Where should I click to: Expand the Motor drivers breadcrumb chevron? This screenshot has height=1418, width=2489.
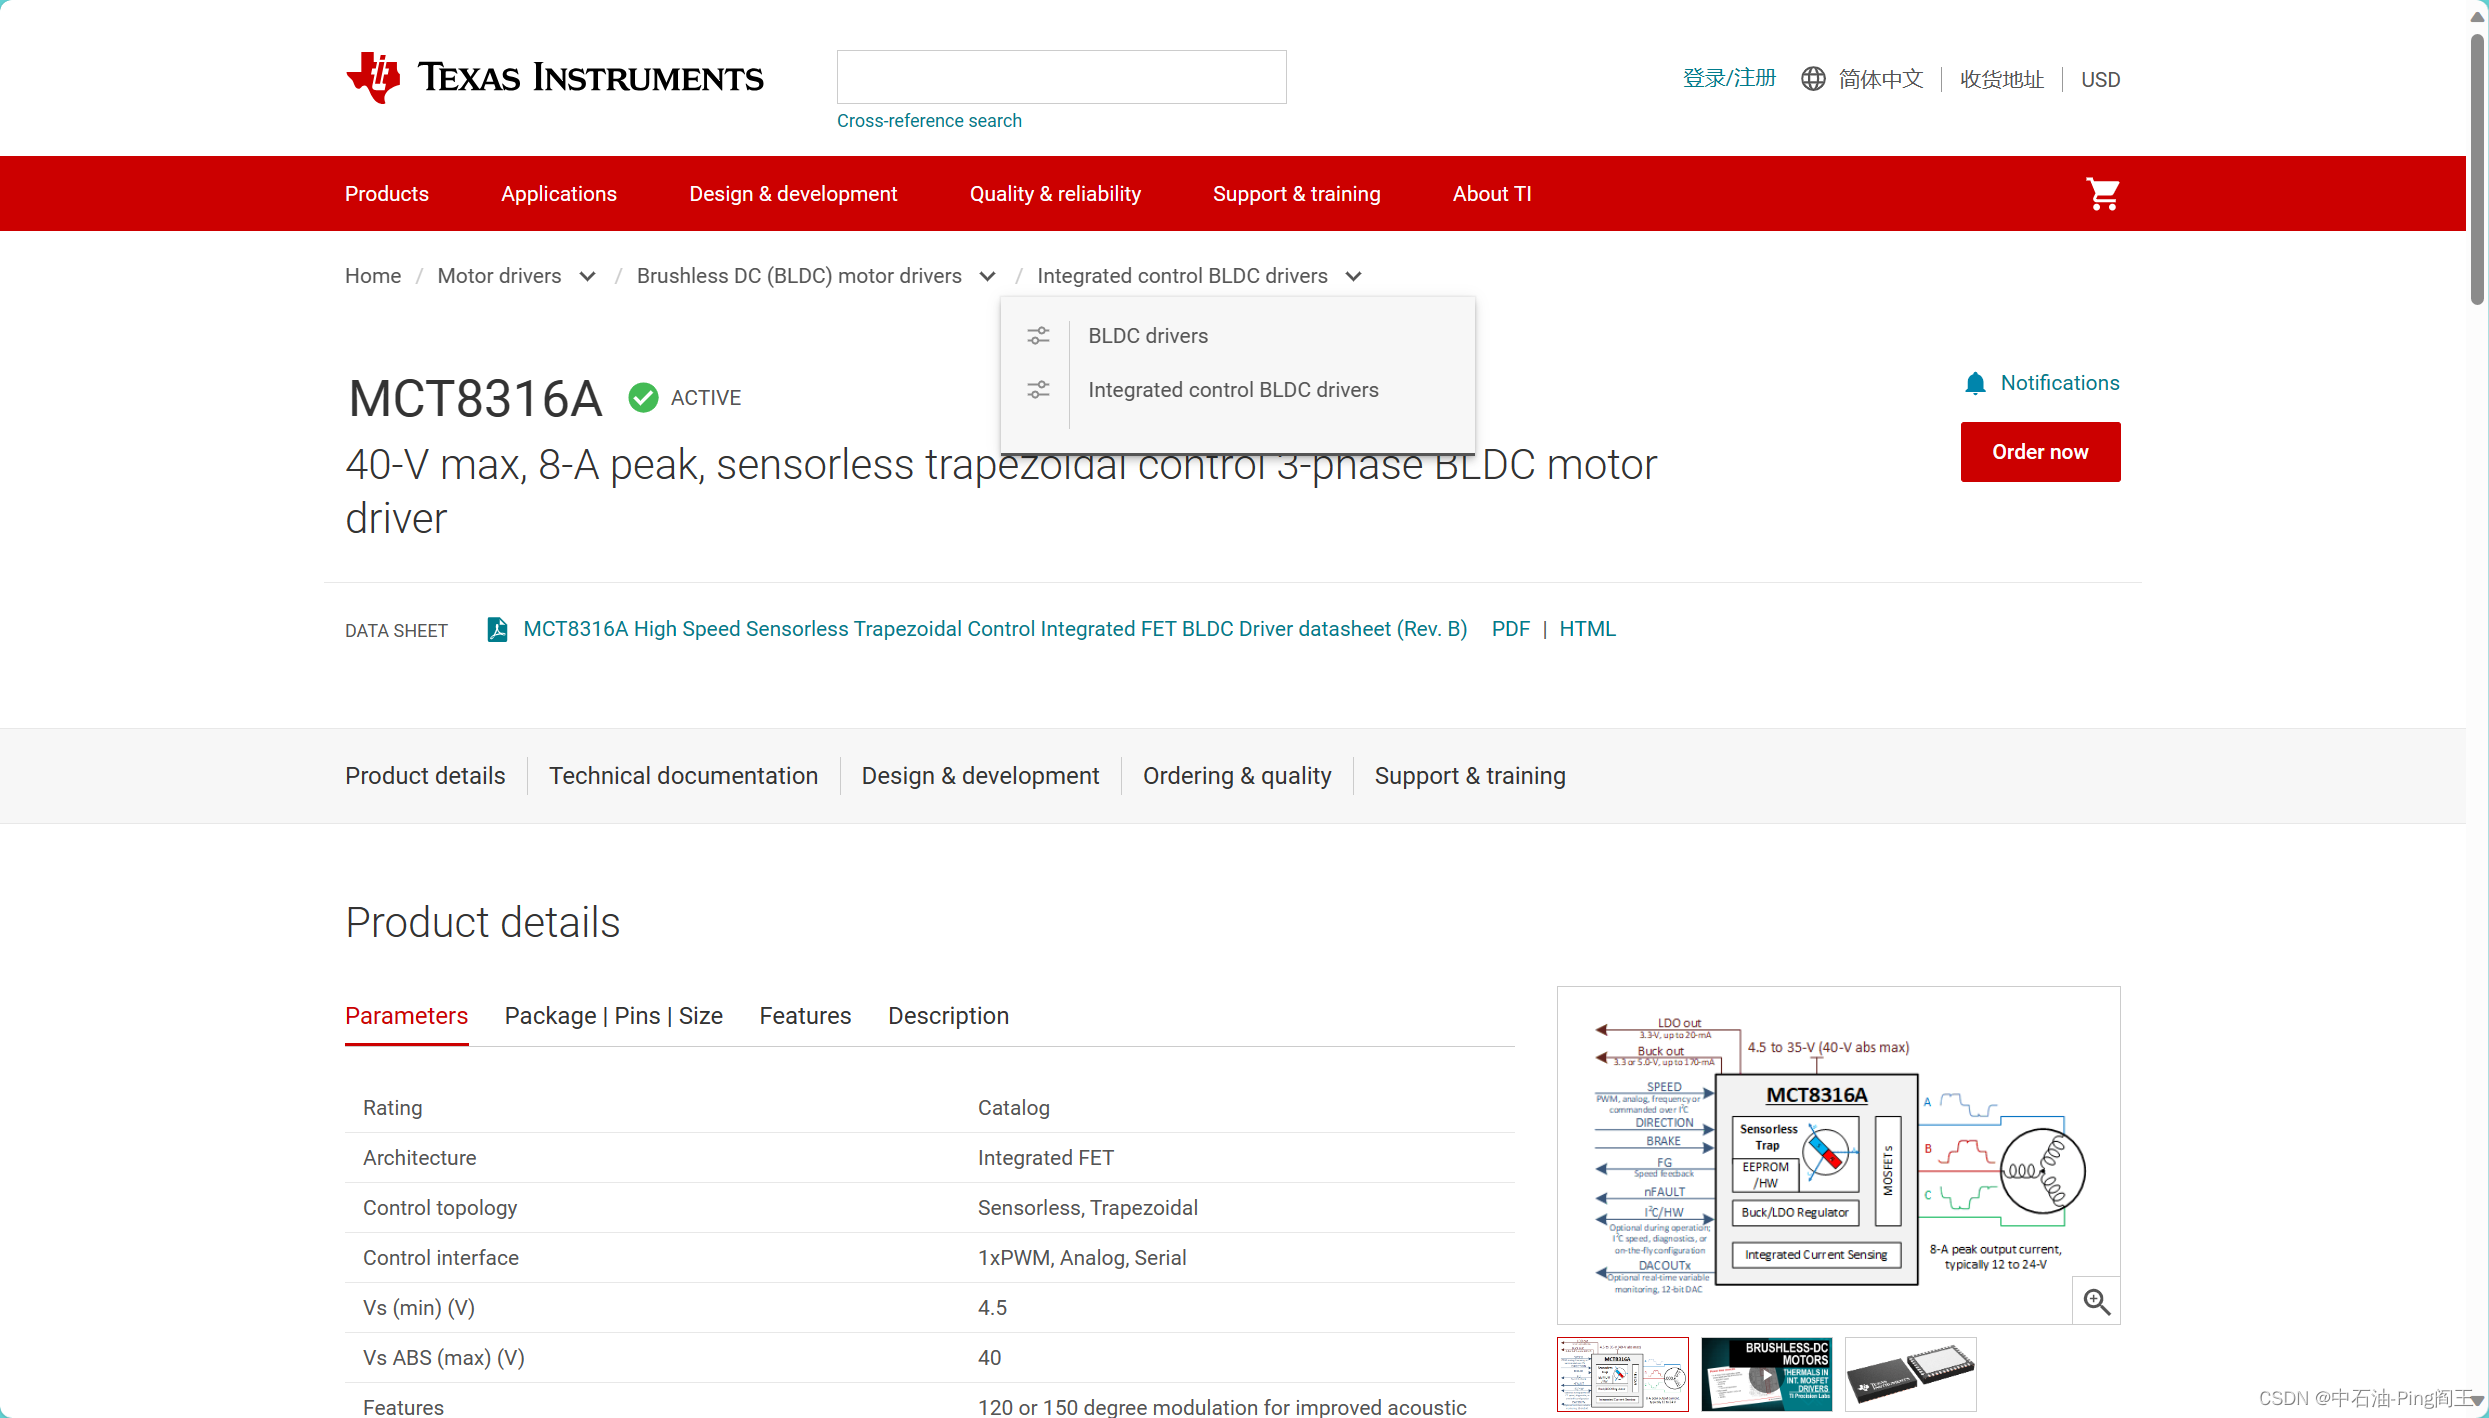588,277
